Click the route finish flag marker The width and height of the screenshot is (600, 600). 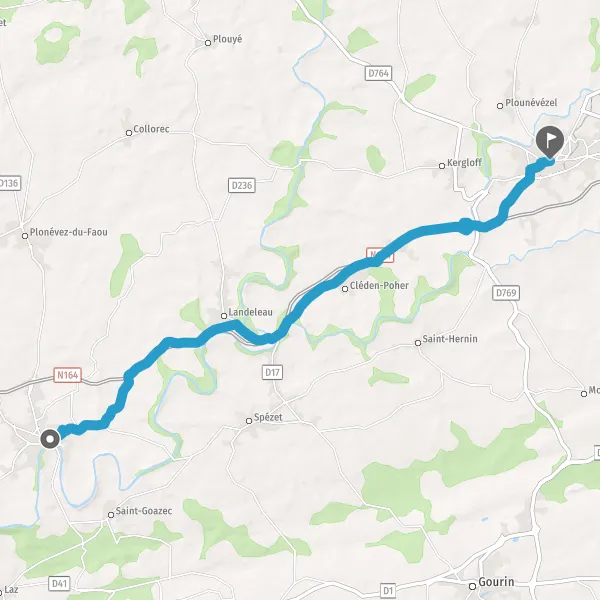click(550, 142)
